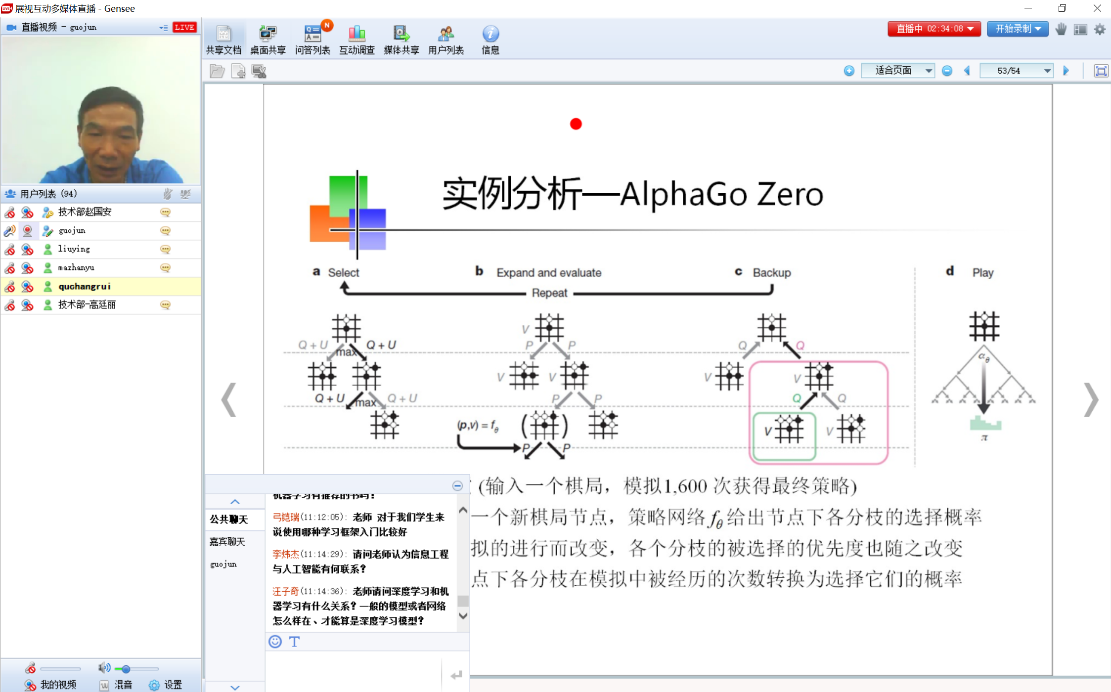The height and width of the screenshot is (692, 1111).
Task: Click 设置 settings button at bottom
Action: pyautogui.click(x=165, y=685)
